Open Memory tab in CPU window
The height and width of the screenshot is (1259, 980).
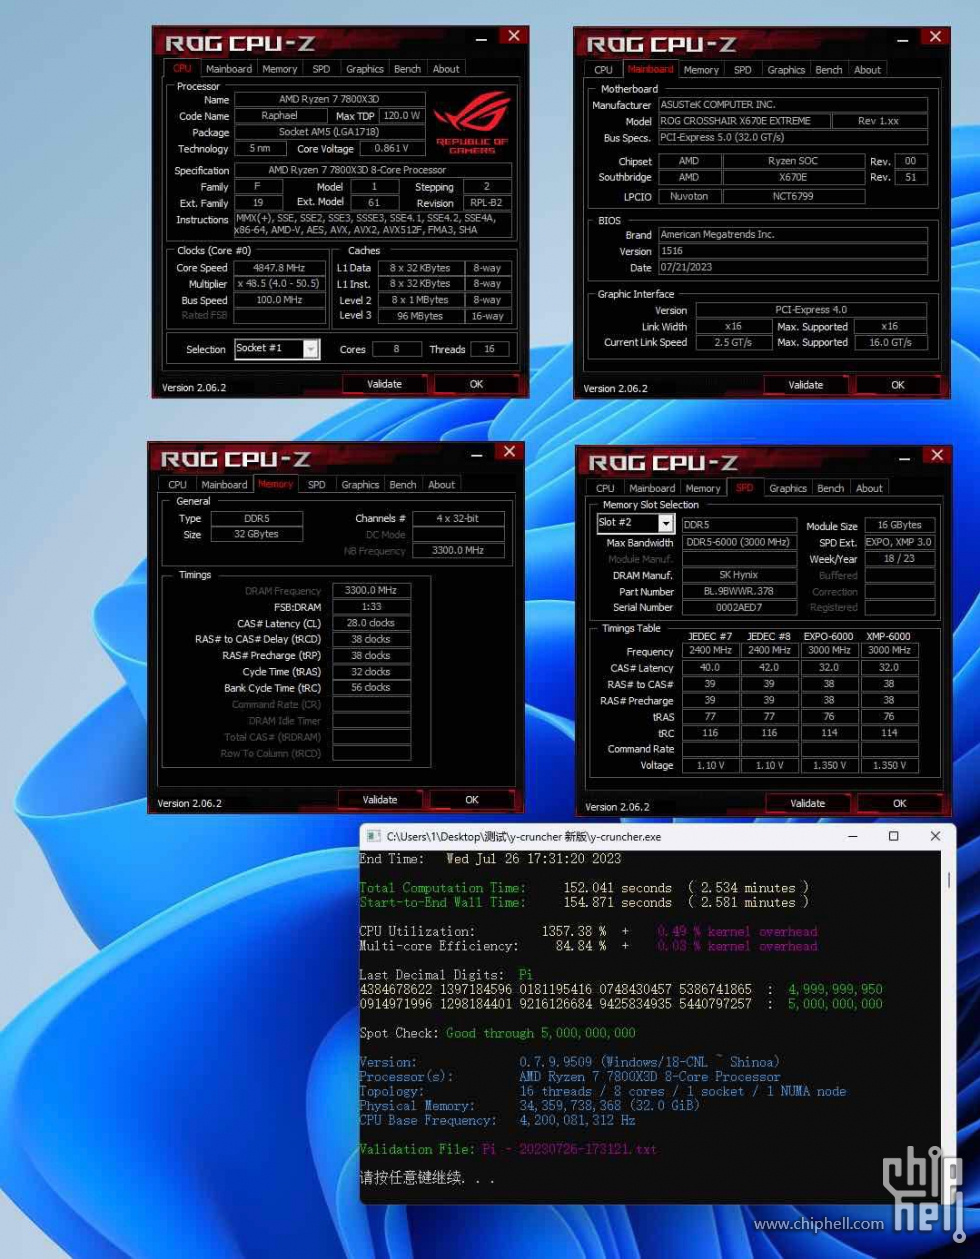pyautogui.click(x=279, y=69)
